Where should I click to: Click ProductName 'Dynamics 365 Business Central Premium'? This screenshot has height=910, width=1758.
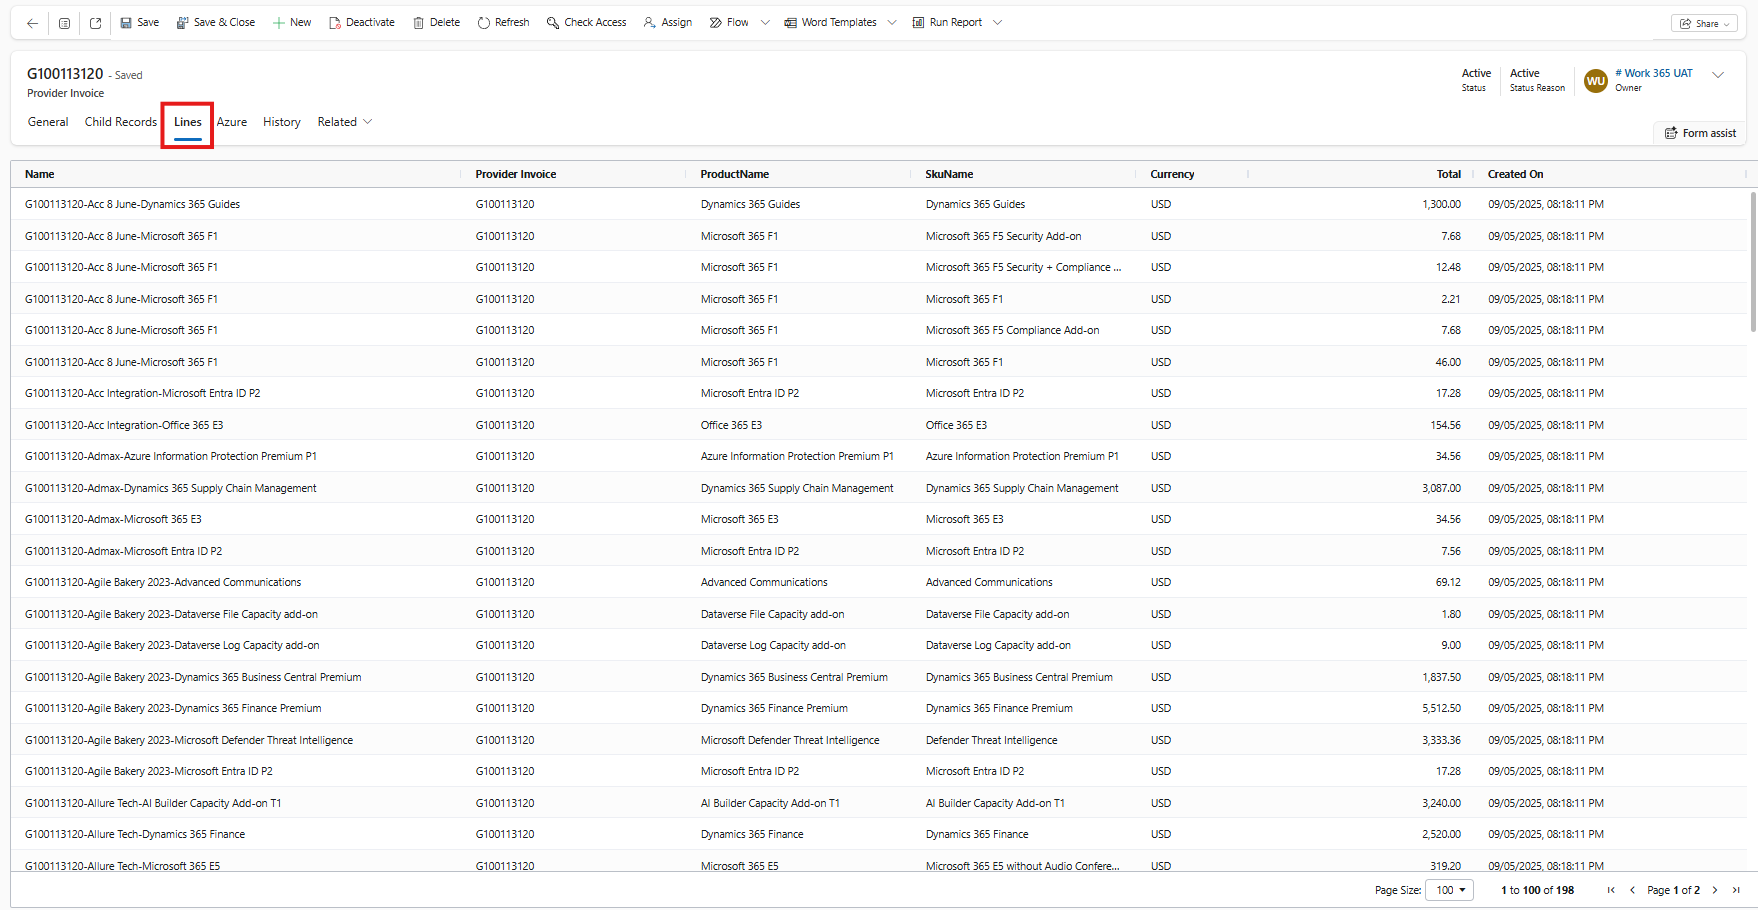point(794,677)
